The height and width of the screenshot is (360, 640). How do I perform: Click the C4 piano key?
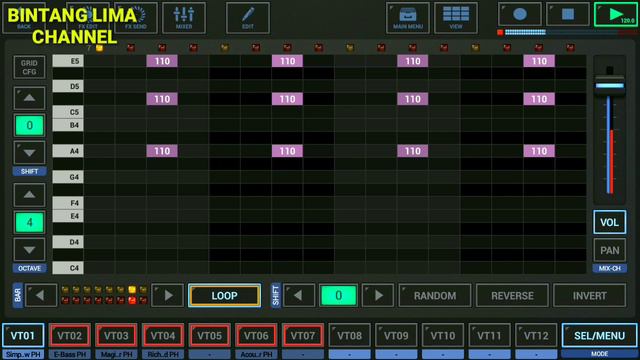68,268
